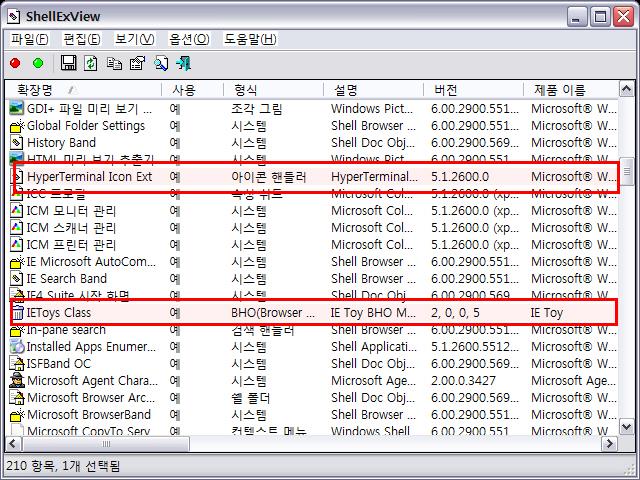The width and height of the screenshot is (640, 480).
Task: Click the horizontal scrollbar left arrow
Action: coord(13,443)
